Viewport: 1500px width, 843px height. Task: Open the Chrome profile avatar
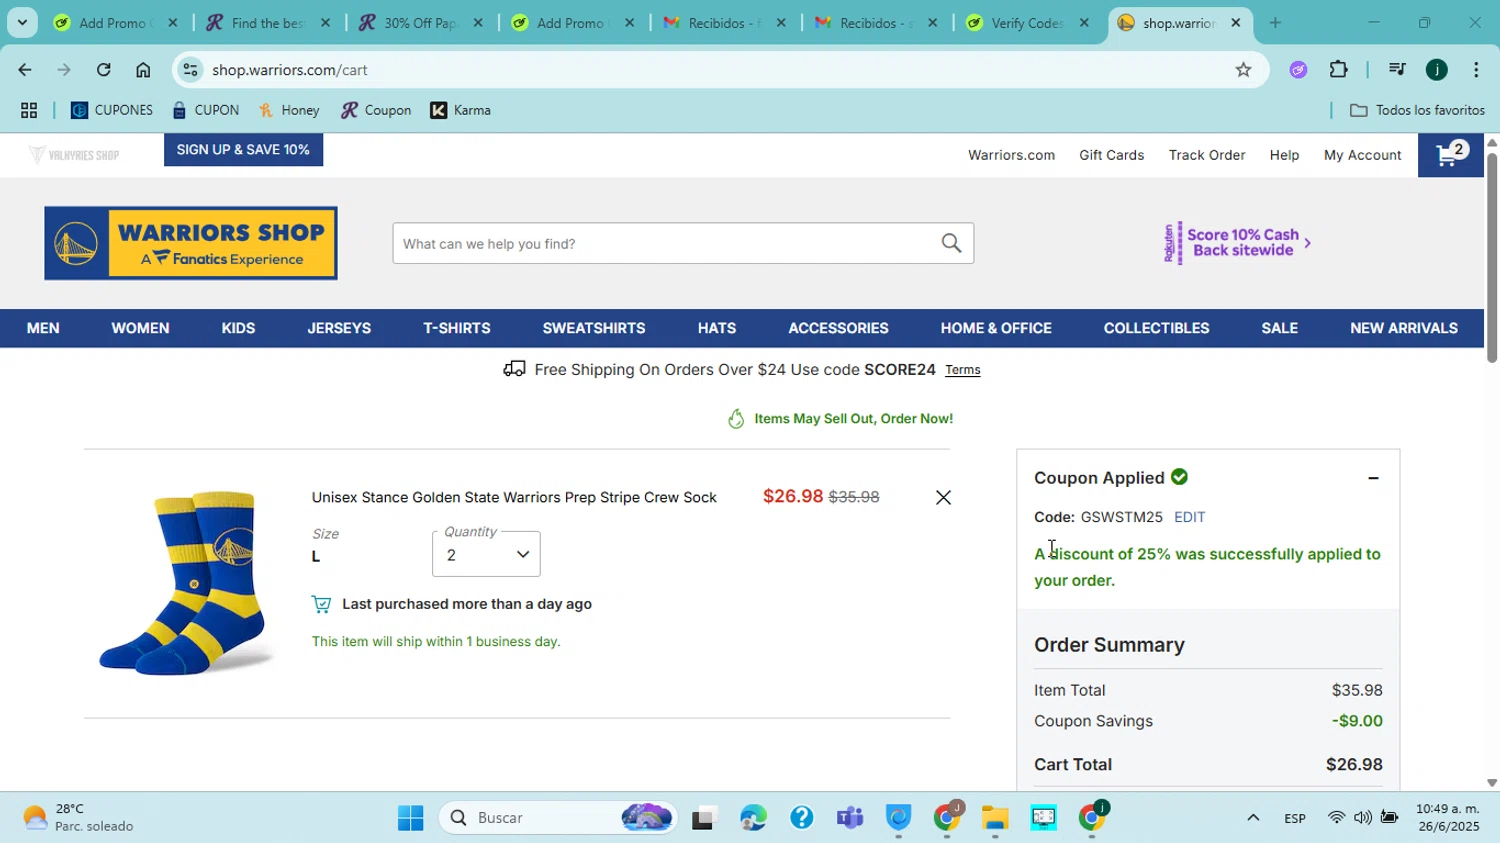[1437, 69]
